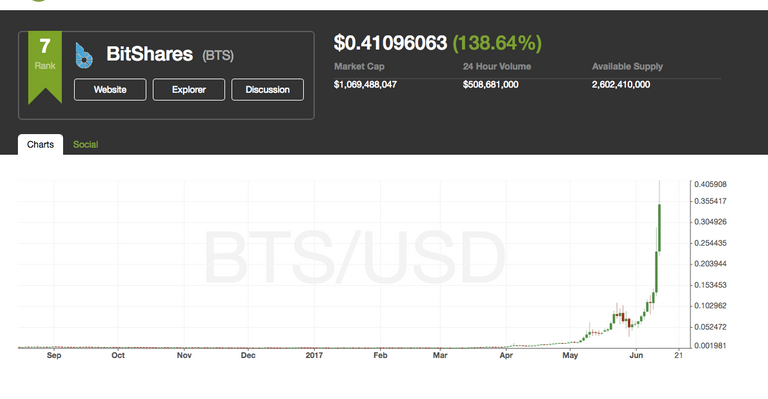Select the Available Supply value 2,602,410,000
The width and height of the screenshot is (768, 399).
pos(621,85)
